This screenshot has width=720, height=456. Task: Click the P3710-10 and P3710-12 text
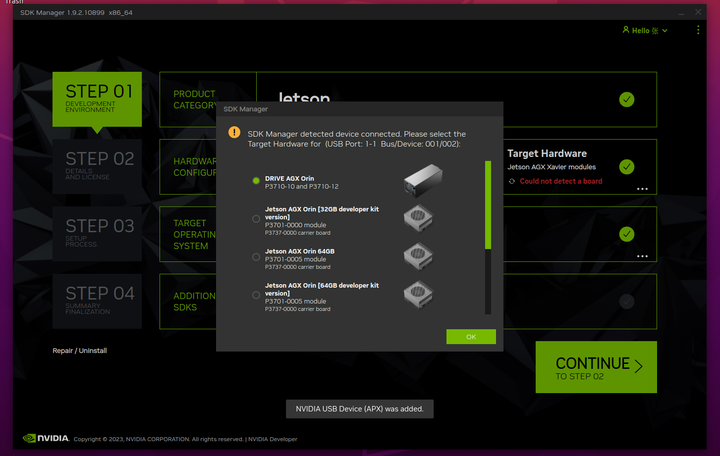coord(301,186)
